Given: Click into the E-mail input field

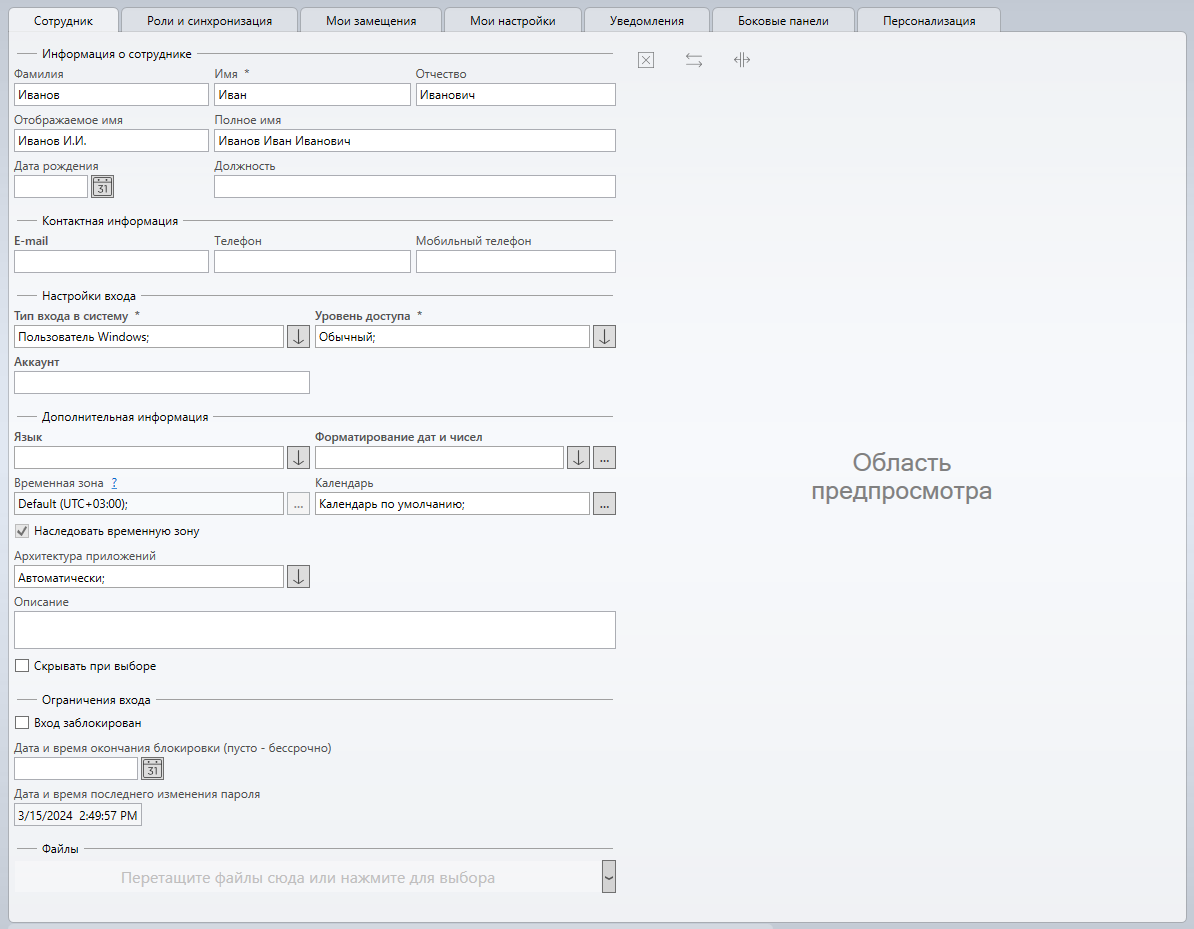Looking at the screenshot, I should pyautogui.click(x=111, y=261).
